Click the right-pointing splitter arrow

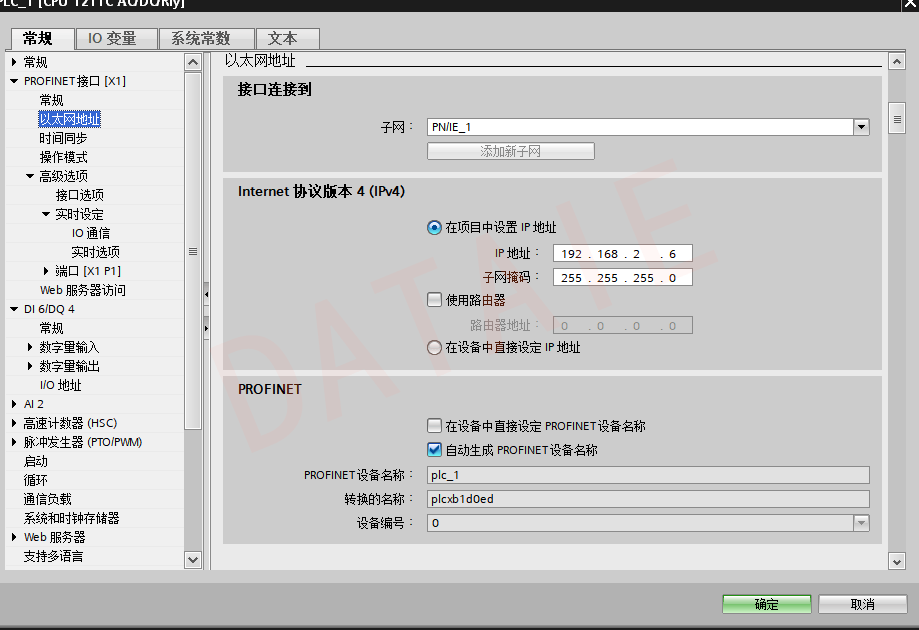click(x=206, y=327)
